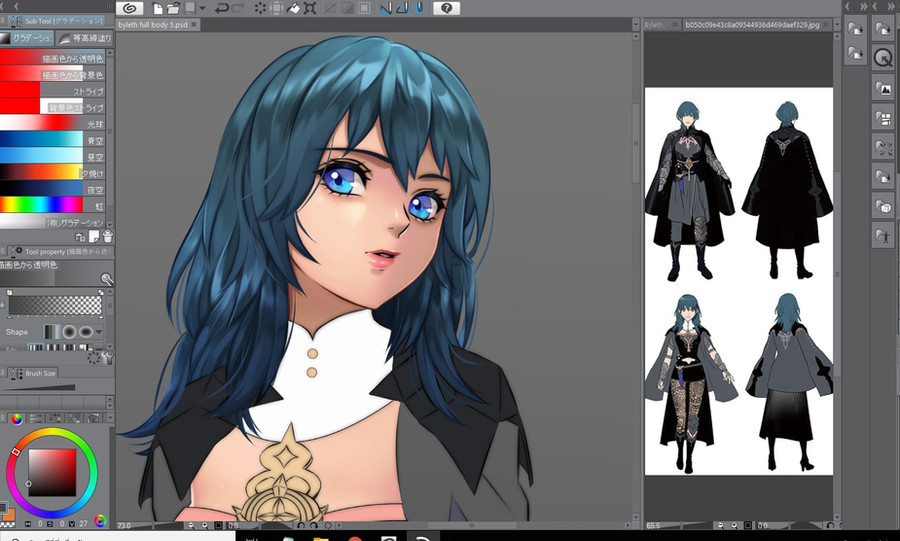Open Windows taskbar search box
This screenshot has height=541, width=900.
117,536
